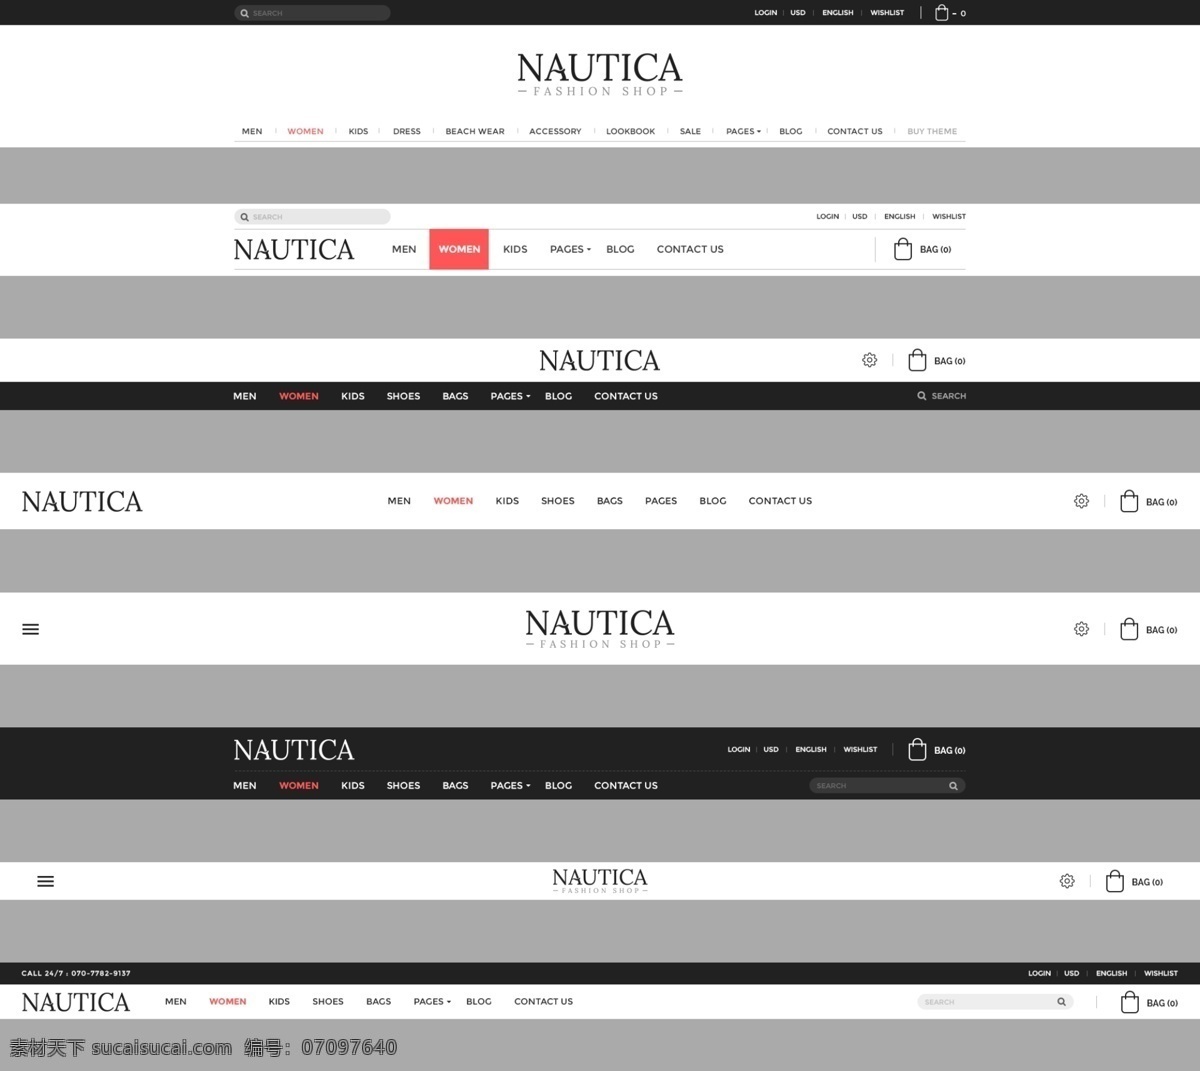Expand PAGES dropdown in the header below CALL 24/7
The height and width of the screenshot is (1071, 1200).
coord(432,1001)
